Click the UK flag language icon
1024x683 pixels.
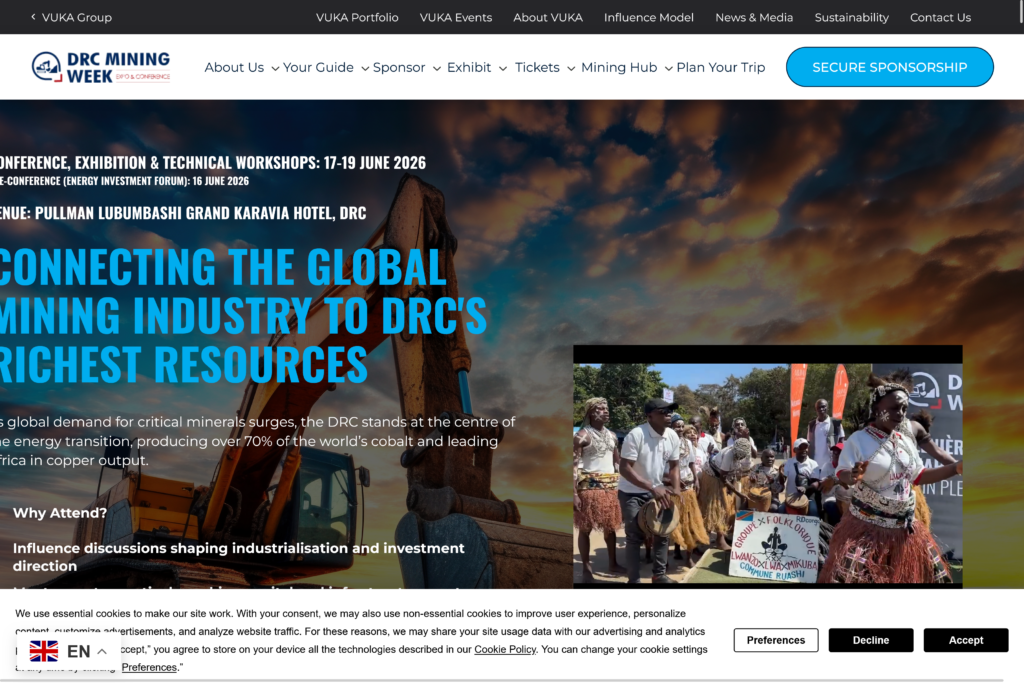44,651
